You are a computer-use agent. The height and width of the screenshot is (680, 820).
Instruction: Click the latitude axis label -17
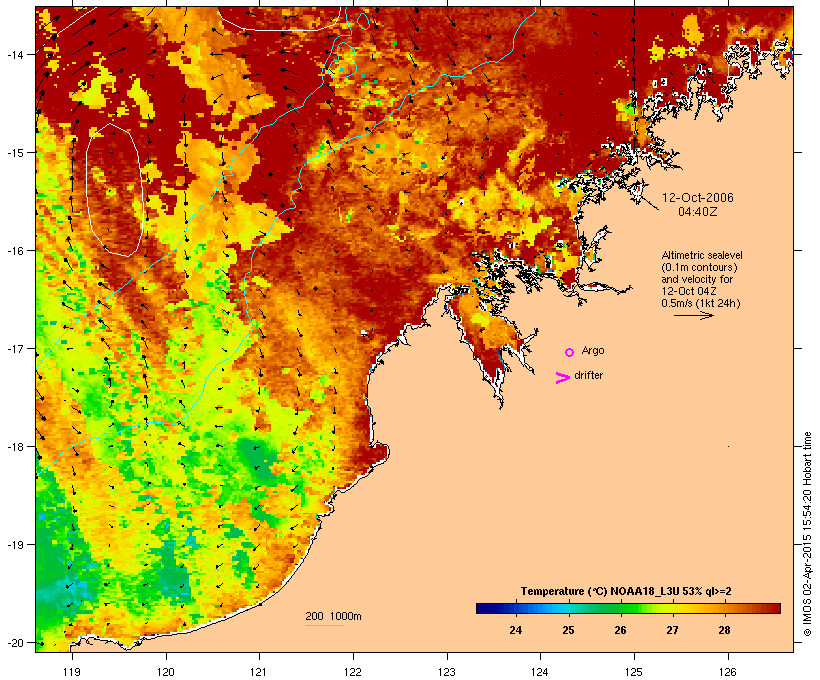point(14,348)
